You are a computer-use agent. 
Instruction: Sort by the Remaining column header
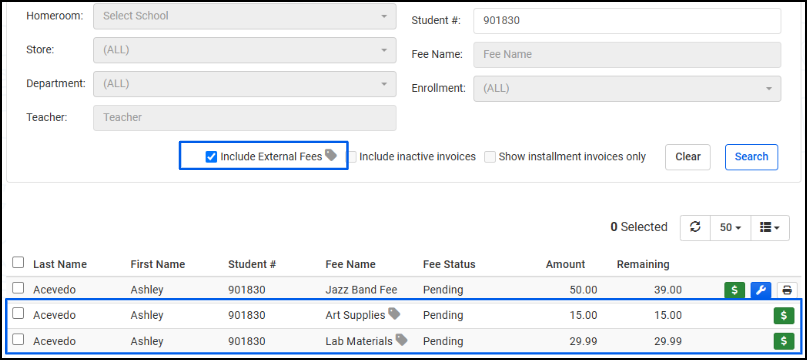pyautogui.click(x=643, y=264)
